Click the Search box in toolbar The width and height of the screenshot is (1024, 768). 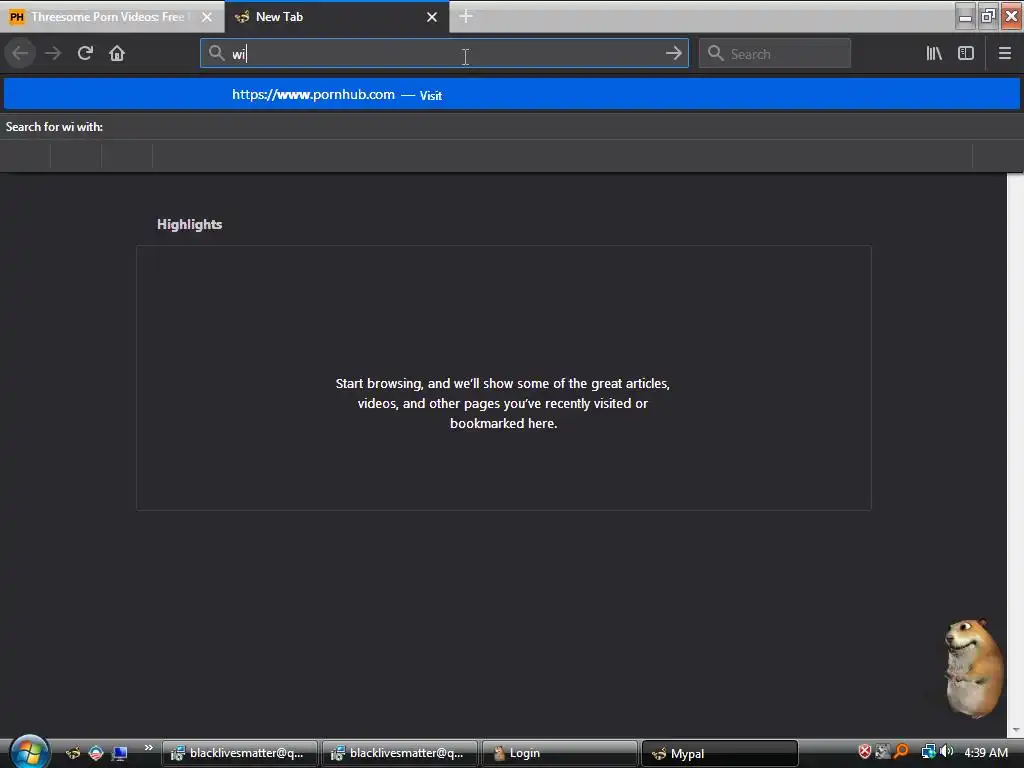[775, 53]
